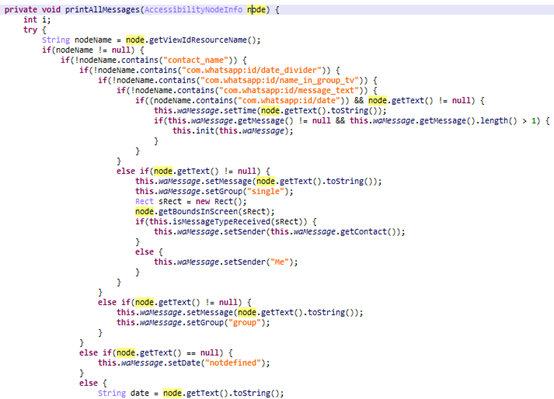Click the highlighted node parameter in signature

pos(256,10)
